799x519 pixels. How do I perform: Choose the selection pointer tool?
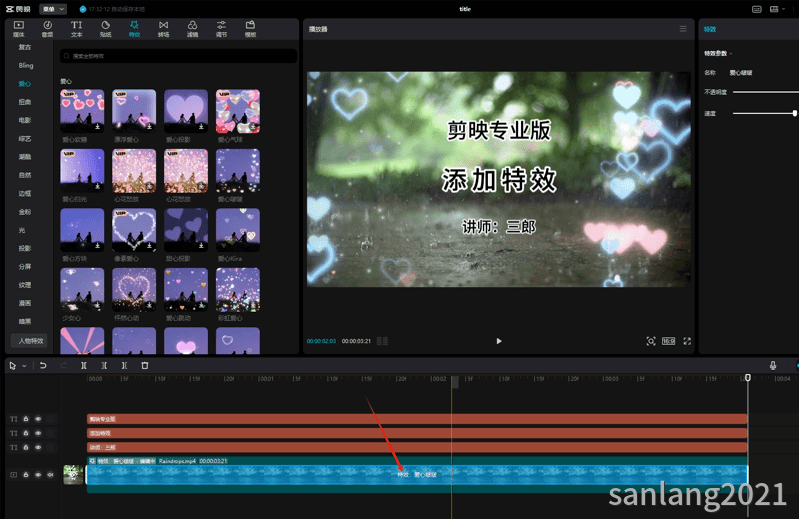point(13,366)
